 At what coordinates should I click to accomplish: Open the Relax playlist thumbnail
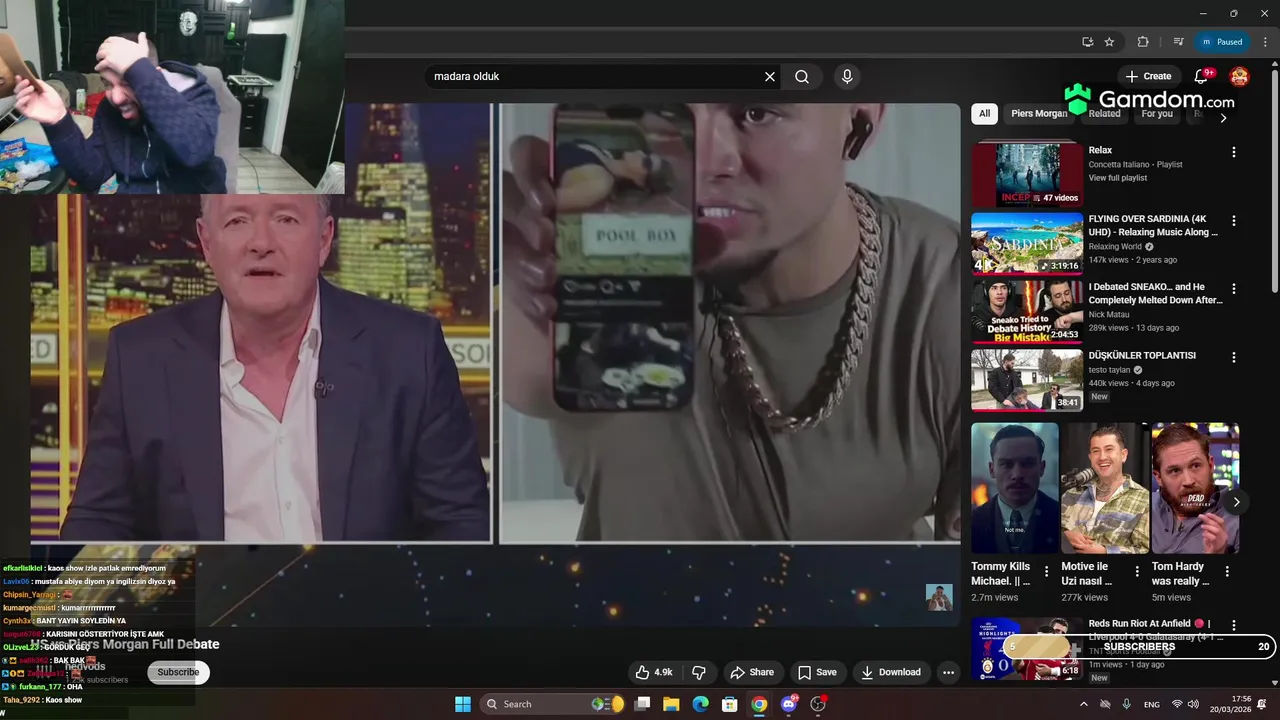(1027, 174)
